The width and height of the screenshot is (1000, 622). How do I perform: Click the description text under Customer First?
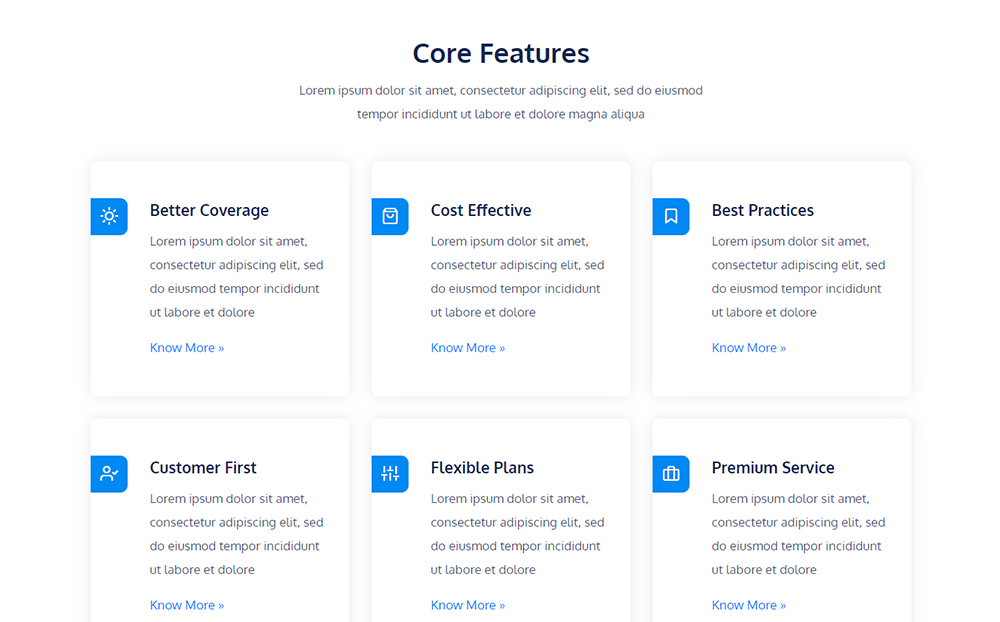(237, 534)
